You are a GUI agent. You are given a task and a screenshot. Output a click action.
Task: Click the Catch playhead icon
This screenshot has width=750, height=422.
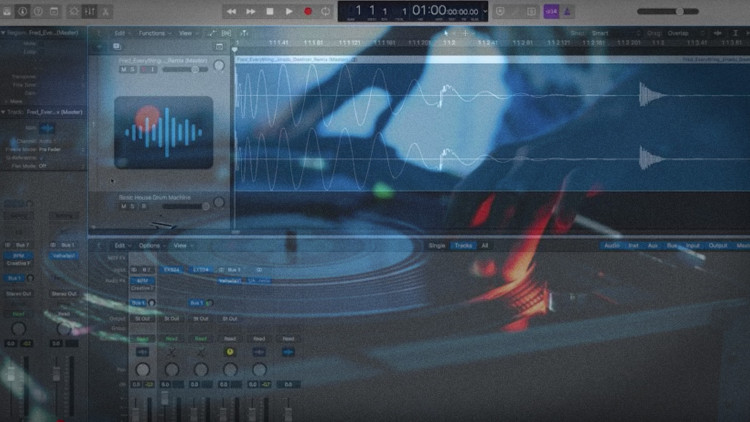244,33
